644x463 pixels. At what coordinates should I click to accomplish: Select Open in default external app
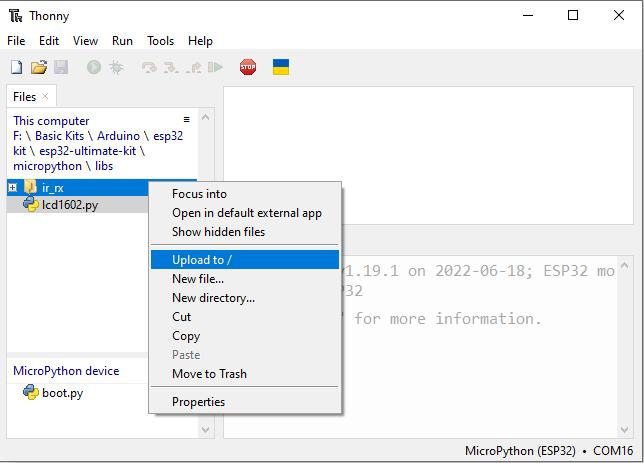[x=245, y=213]
